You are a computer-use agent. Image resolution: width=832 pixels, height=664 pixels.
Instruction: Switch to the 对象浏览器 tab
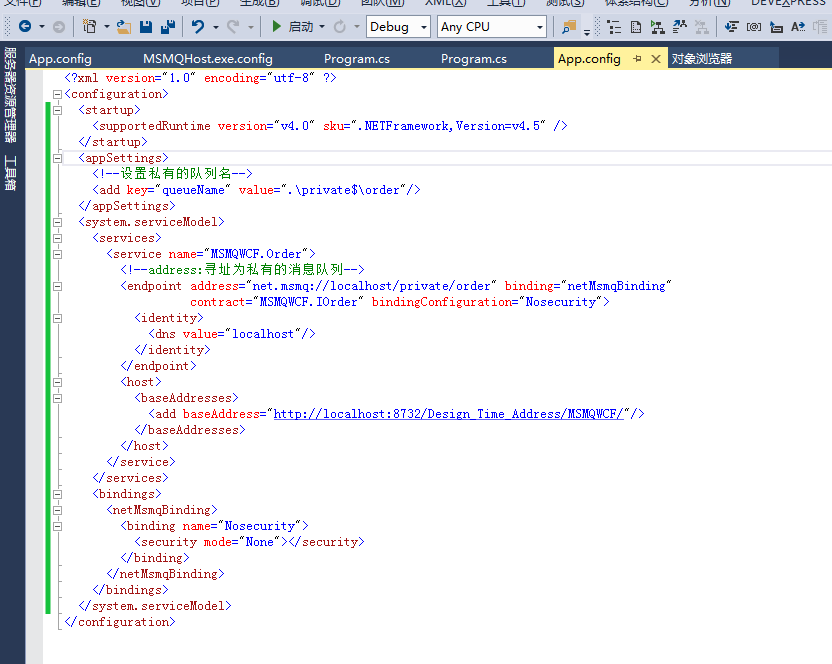pyautogui.click(x=701, y=58)
